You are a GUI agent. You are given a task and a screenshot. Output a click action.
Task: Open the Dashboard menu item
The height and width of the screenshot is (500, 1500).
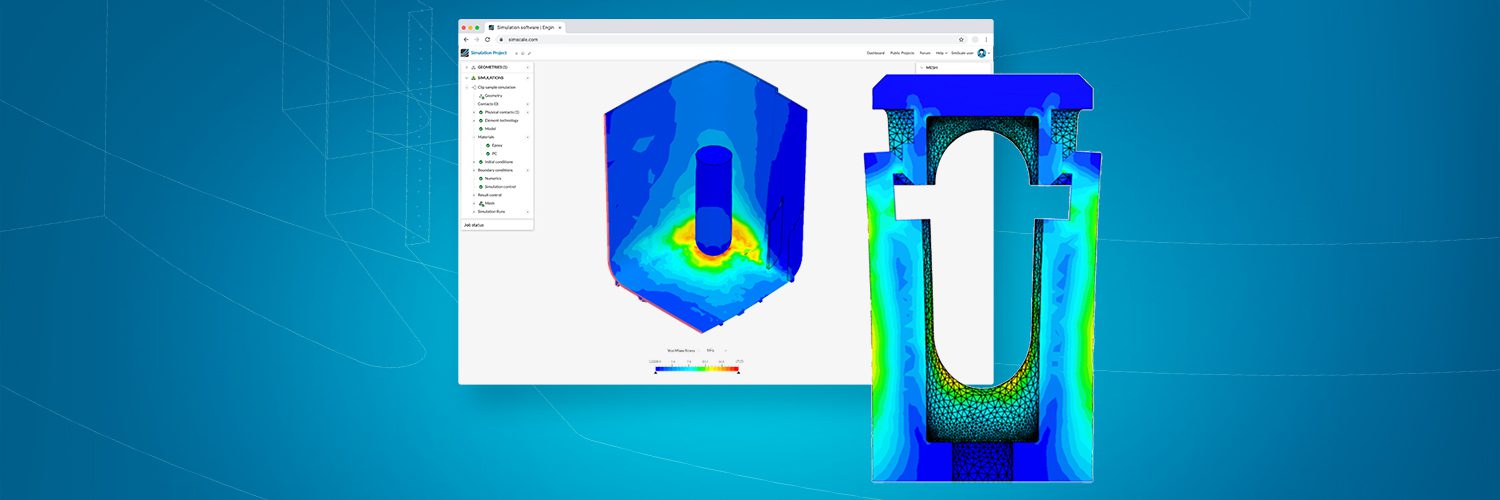[x=875, y=53]
